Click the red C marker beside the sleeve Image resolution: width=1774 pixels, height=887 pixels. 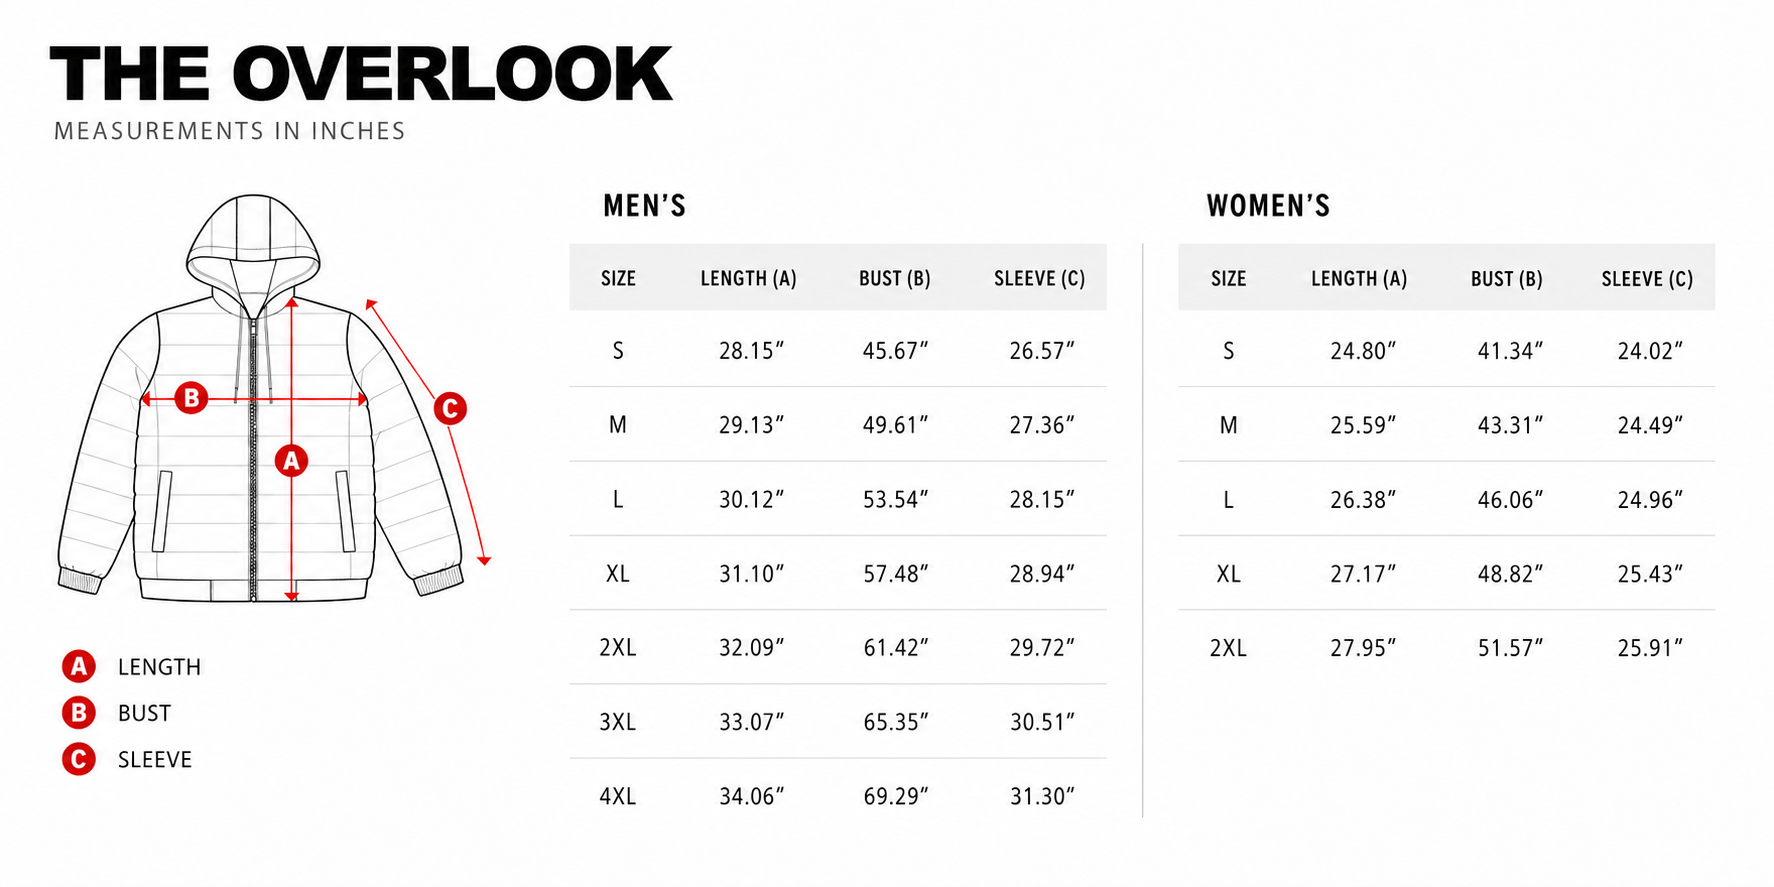[450, 408]
